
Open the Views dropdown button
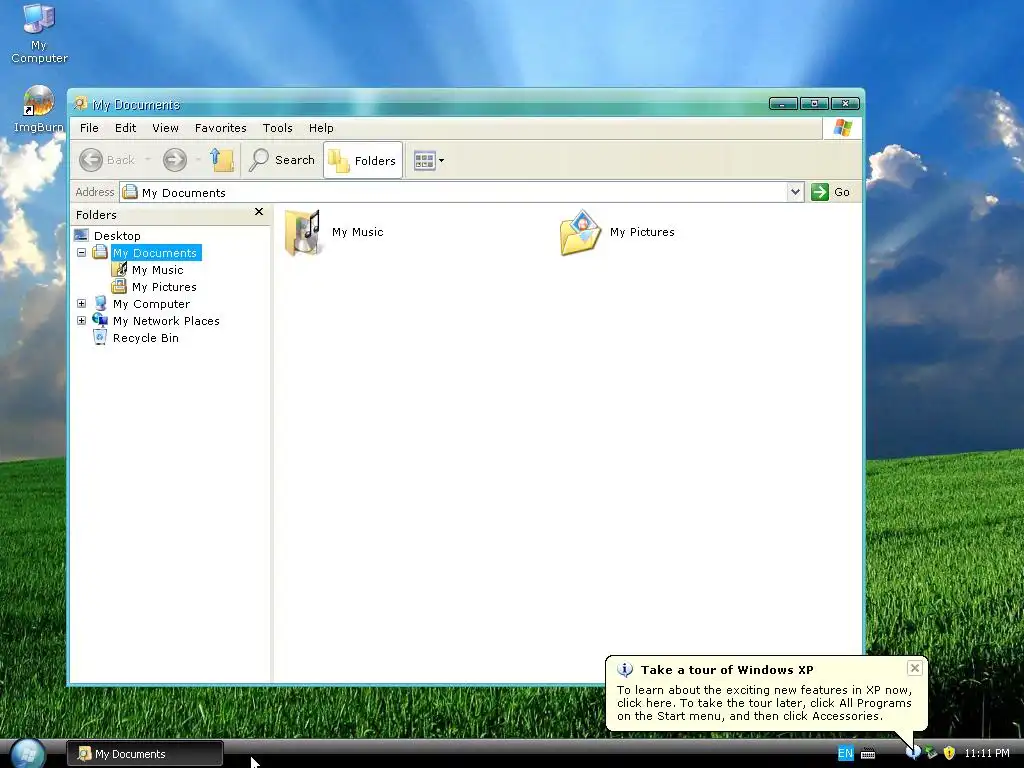coord(429,160)
